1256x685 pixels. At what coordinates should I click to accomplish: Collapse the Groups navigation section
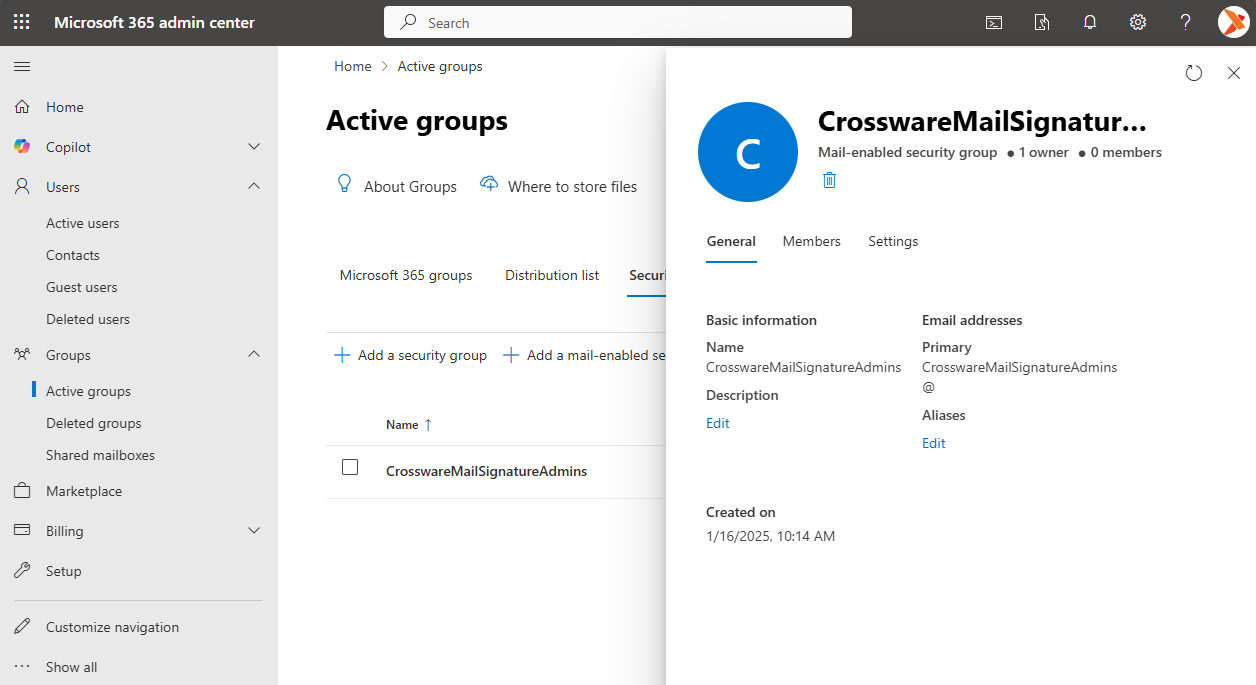coord(254,355)
